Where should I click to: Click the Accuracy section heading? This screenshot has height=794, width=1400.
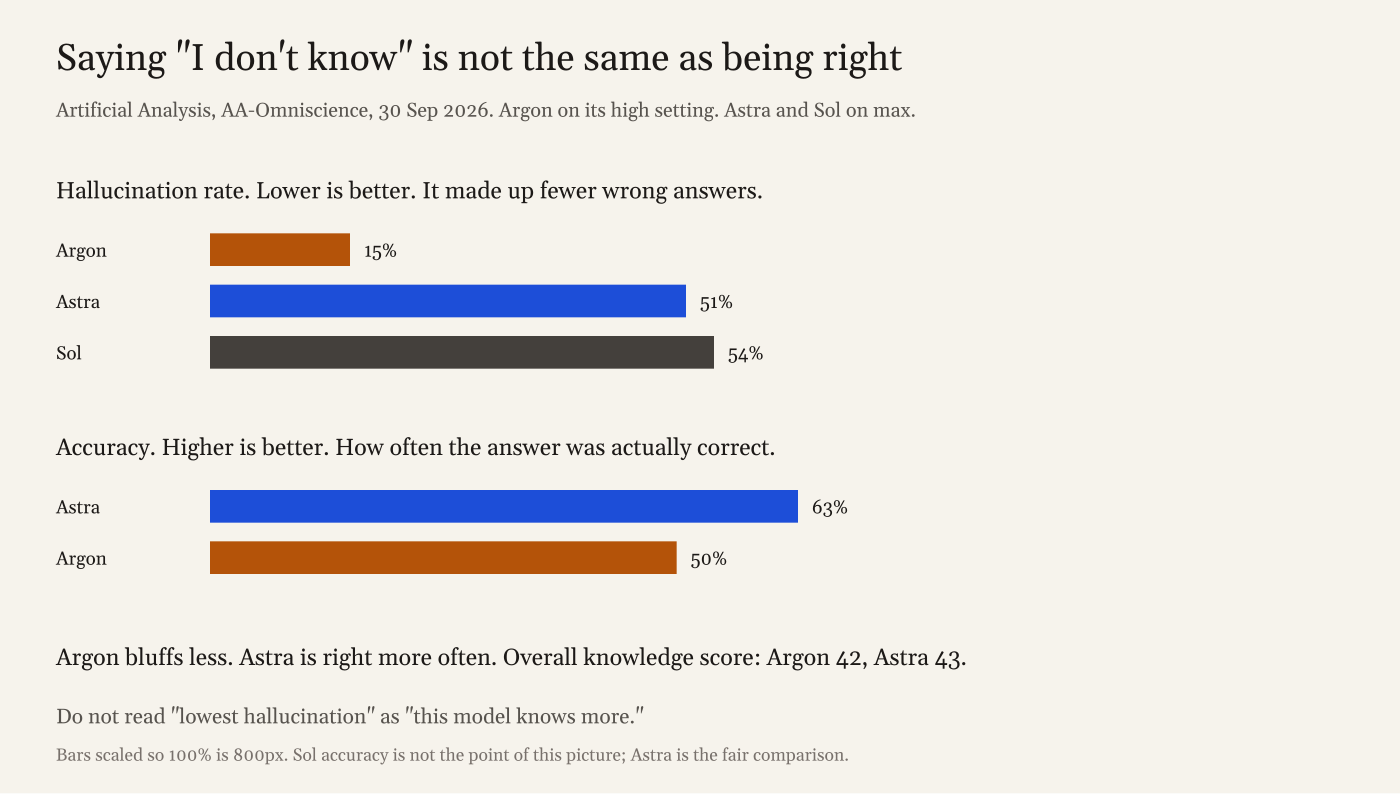click(416, 447)
